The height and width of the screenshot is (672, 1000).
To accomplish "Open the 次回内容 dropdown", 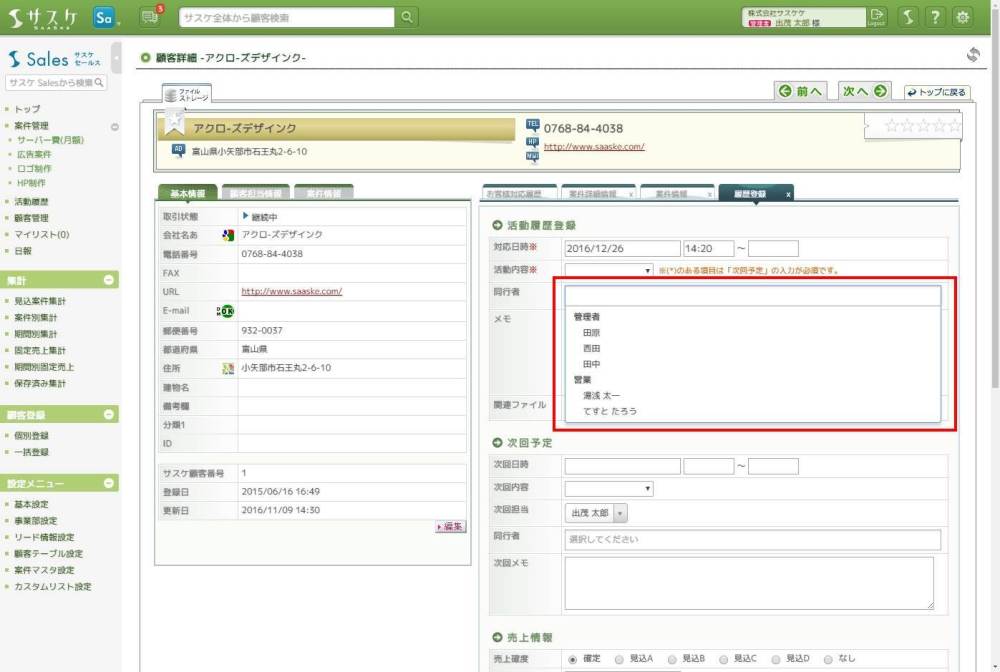I will (609, 489).
